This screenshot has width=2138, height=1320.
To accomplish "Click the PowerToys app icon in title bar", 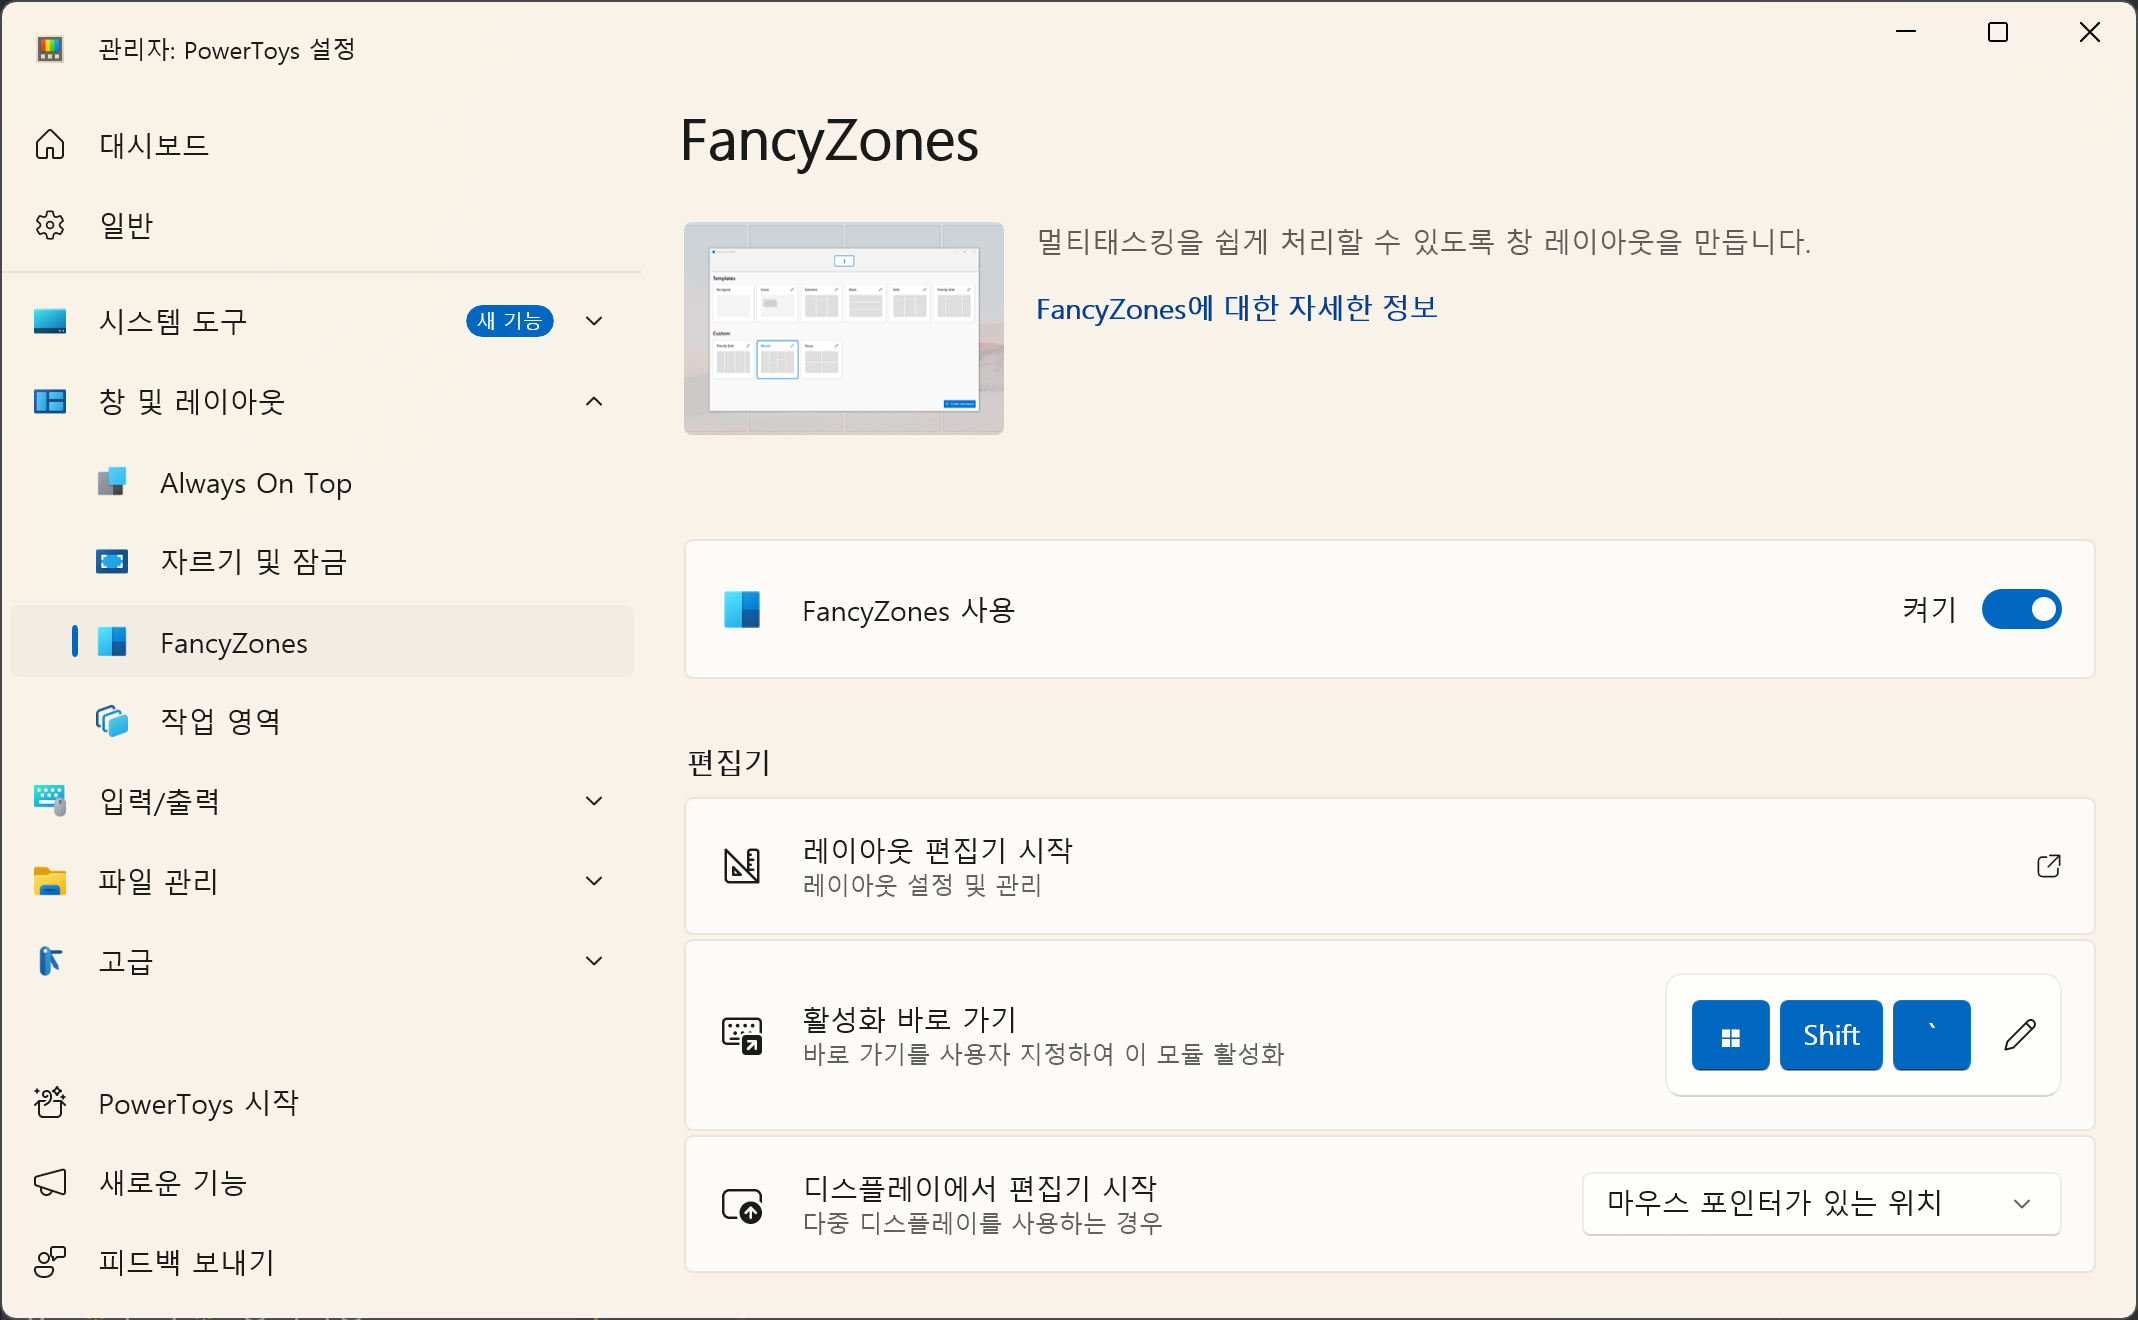I will click(50, 49).
